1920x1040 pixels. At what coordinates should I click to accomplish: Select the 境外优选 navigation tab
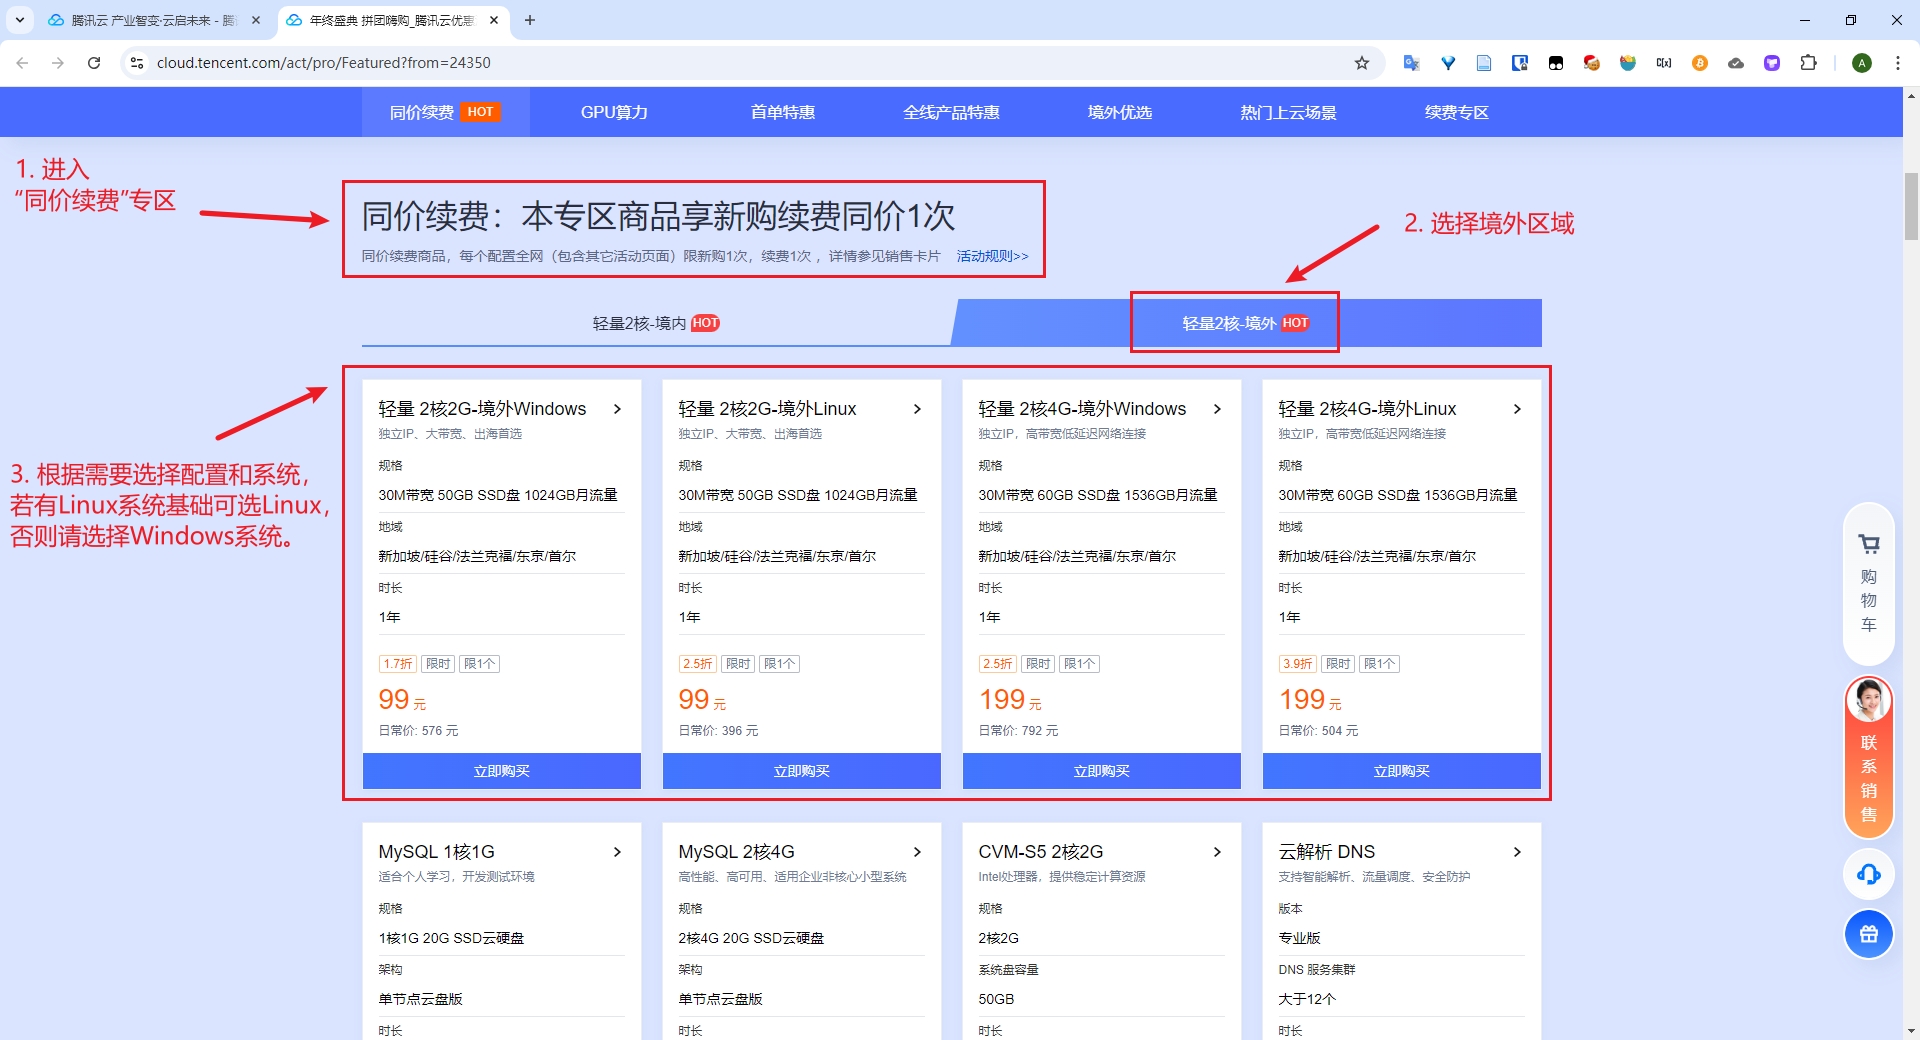pos(1120,112)
